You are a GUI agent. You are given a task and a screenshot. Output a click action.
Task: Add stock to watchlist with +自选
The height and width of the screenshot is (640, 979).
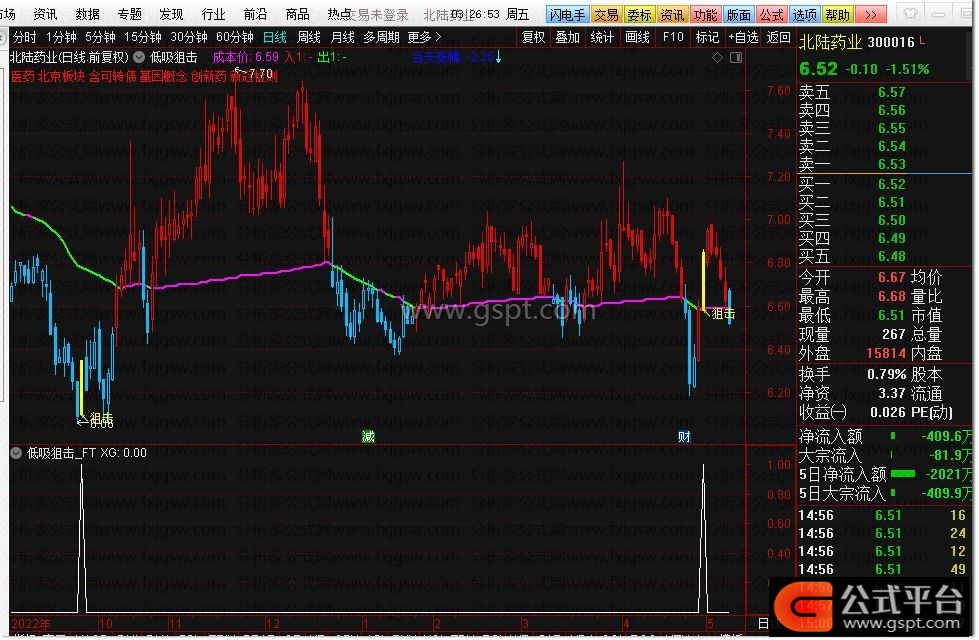tap(743, 37)
